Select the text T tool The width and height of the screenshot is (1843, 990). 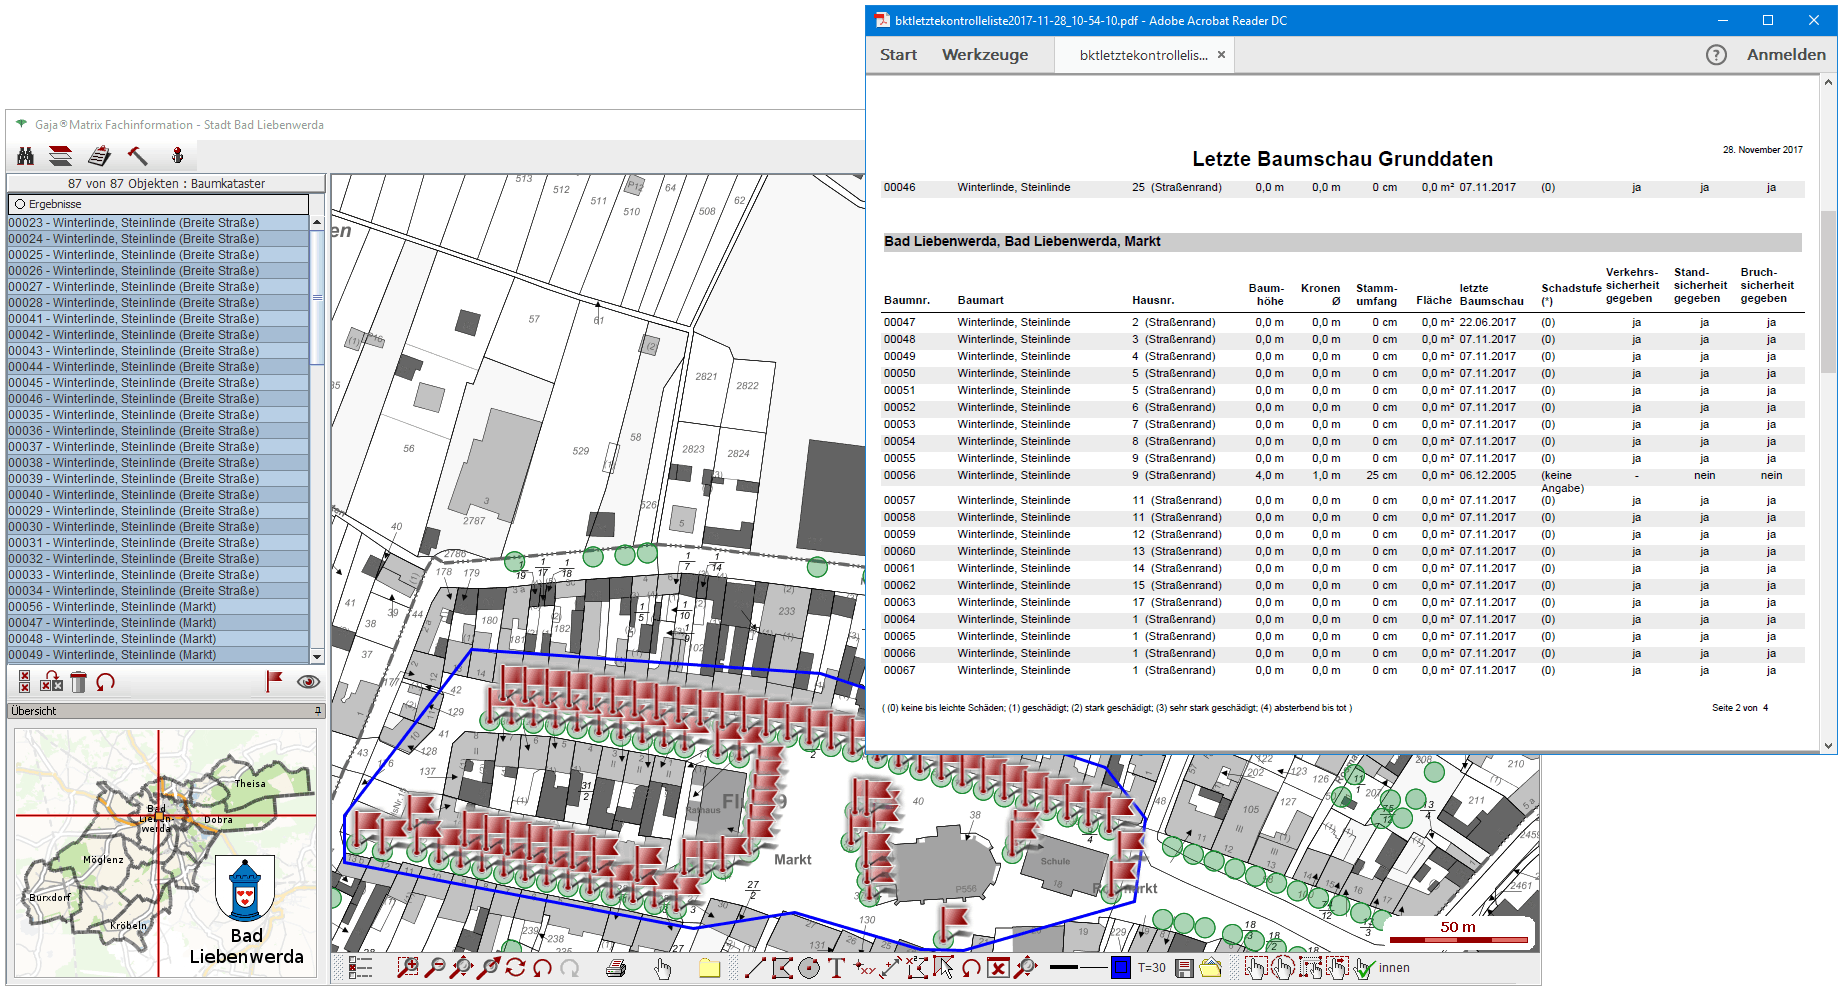(x=836, y=968)
